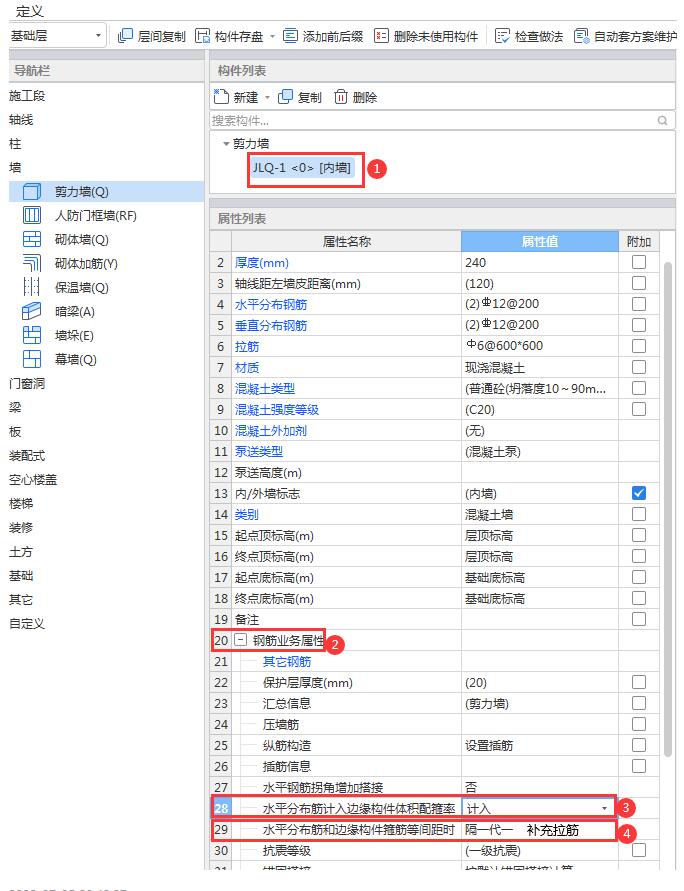The image size is (684, 891).
Task: Open the 门窗洞 navigation category
Action: pos(27,384)
